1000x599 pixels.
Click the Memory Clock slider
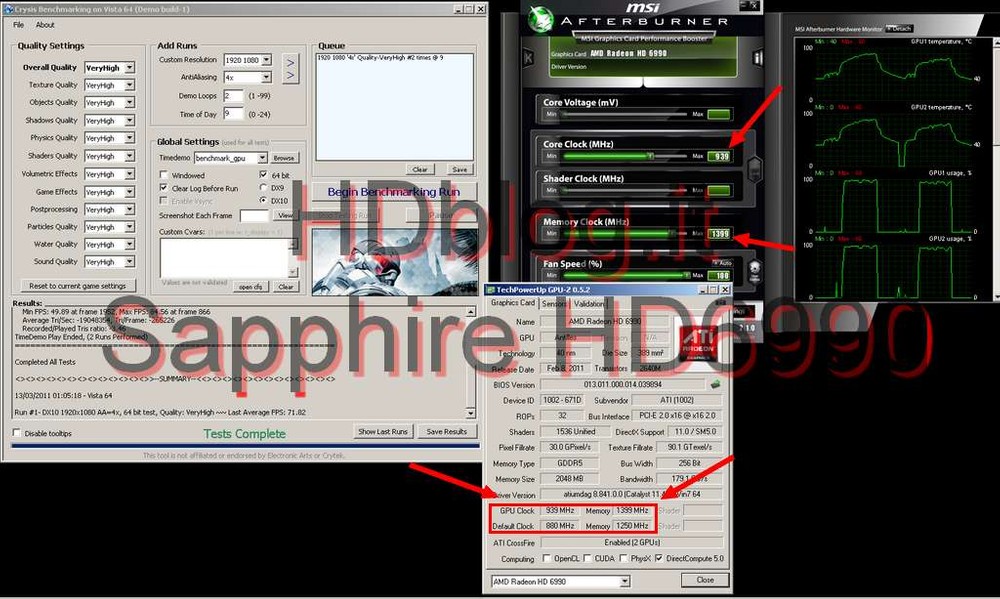click(x=624, y=233)
